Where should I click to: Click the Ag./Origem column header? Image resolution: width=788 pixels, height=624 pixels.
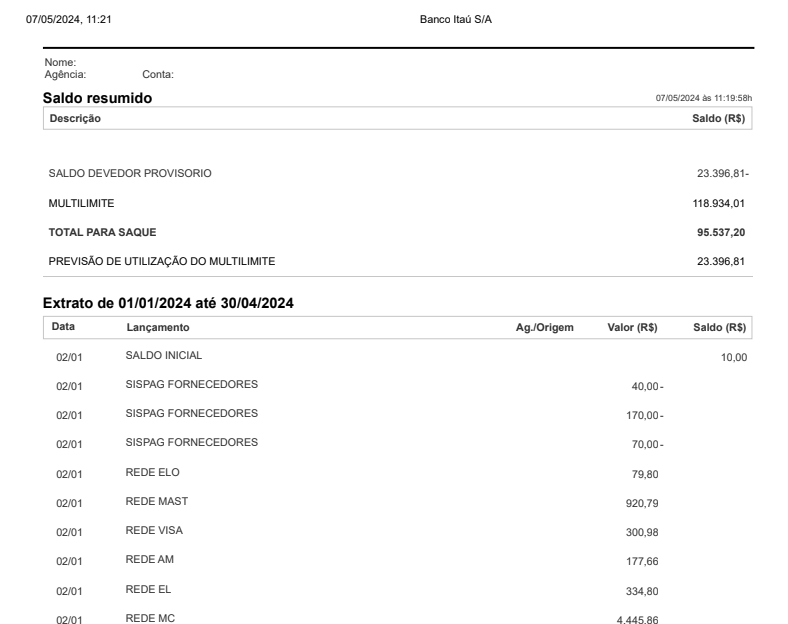tap(544, 328)
